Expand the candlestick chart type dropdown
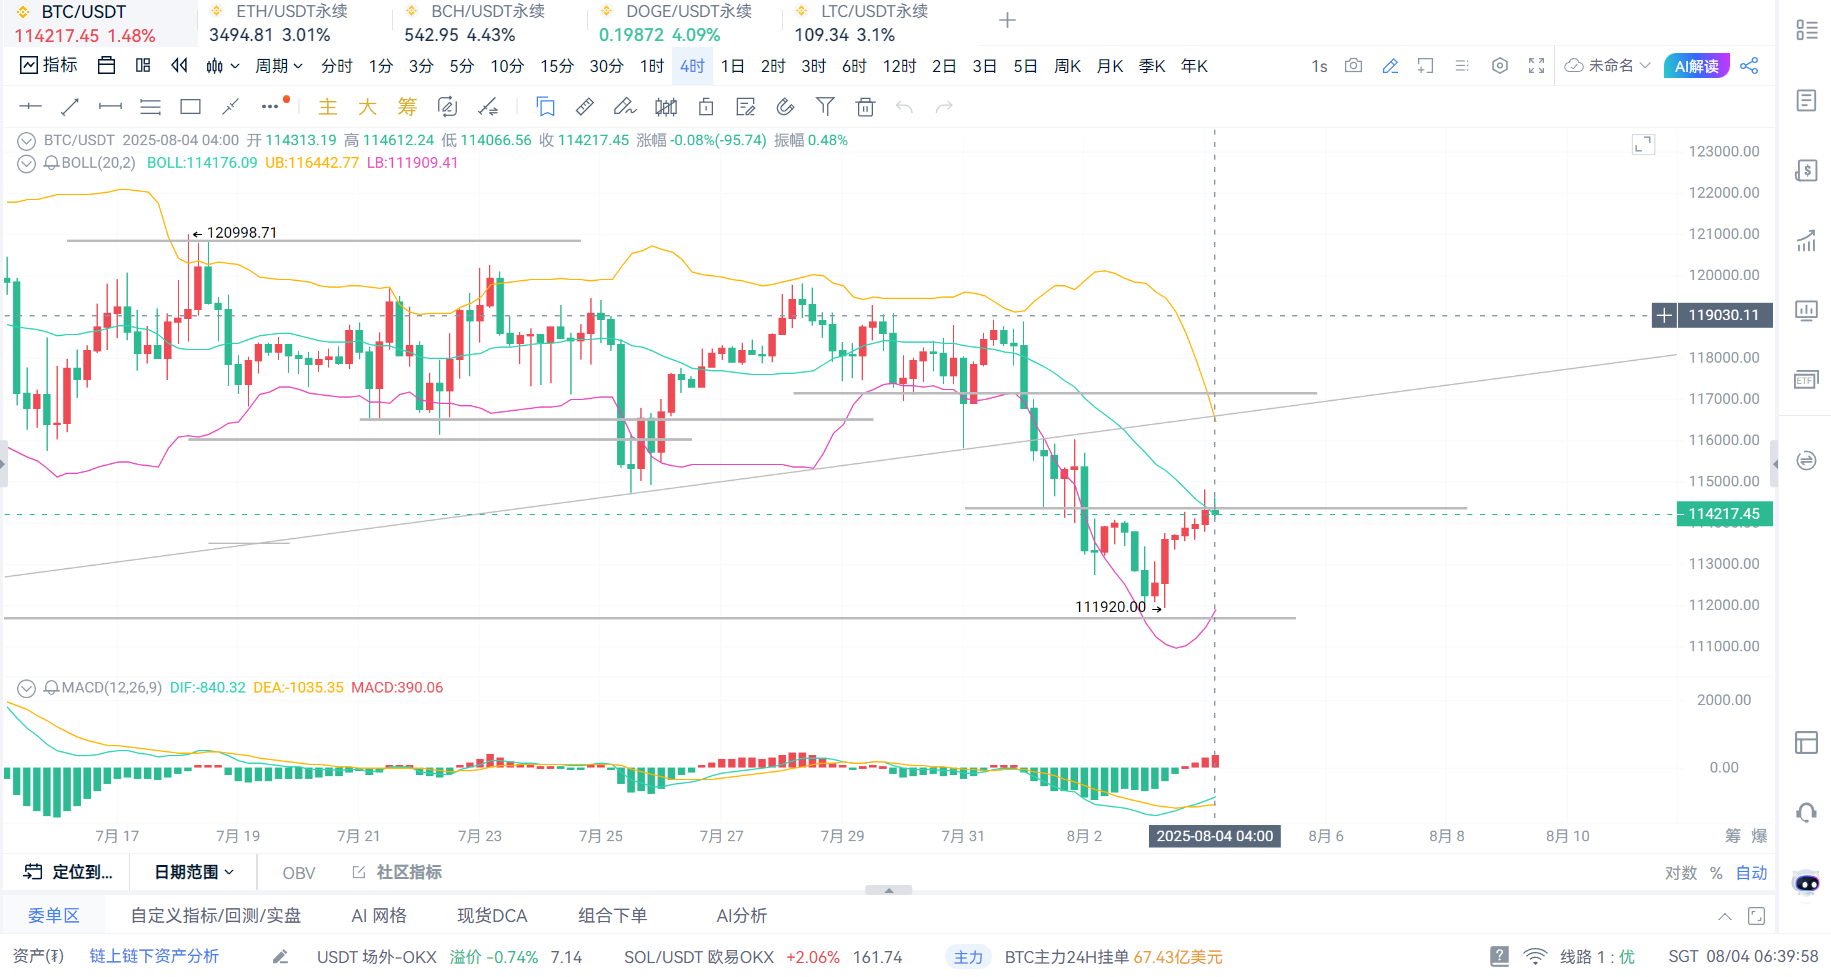 [x=222, y=66]
